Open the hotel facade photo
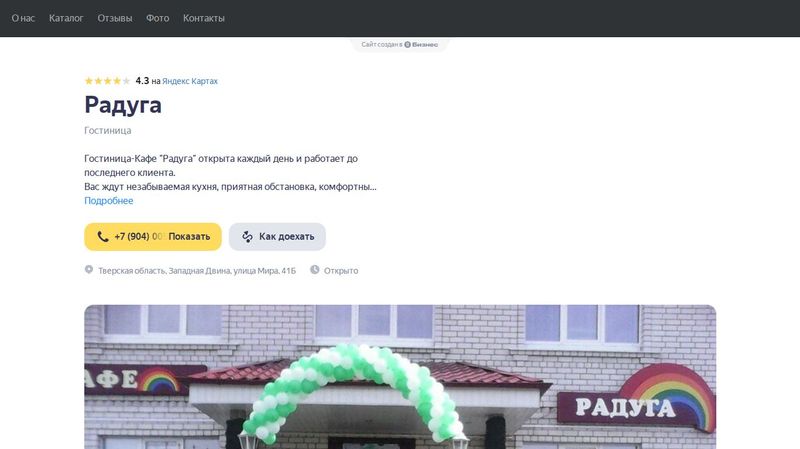This screenshot has width=800, height=449. tap(400, 377)
